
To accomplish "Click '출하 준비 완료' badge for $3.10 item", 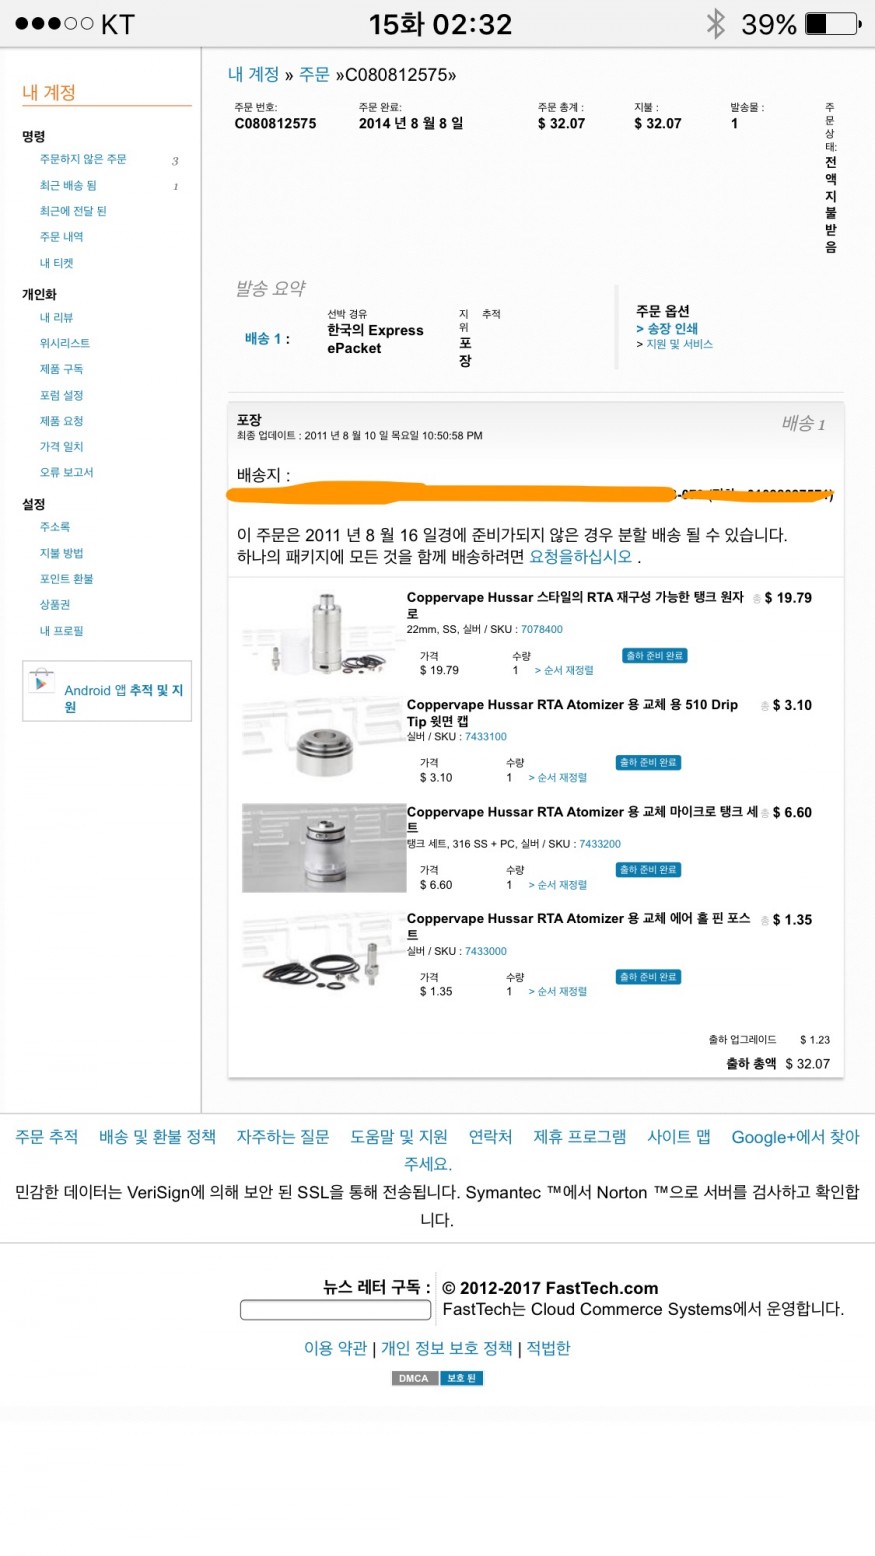I will coord(649,763).
